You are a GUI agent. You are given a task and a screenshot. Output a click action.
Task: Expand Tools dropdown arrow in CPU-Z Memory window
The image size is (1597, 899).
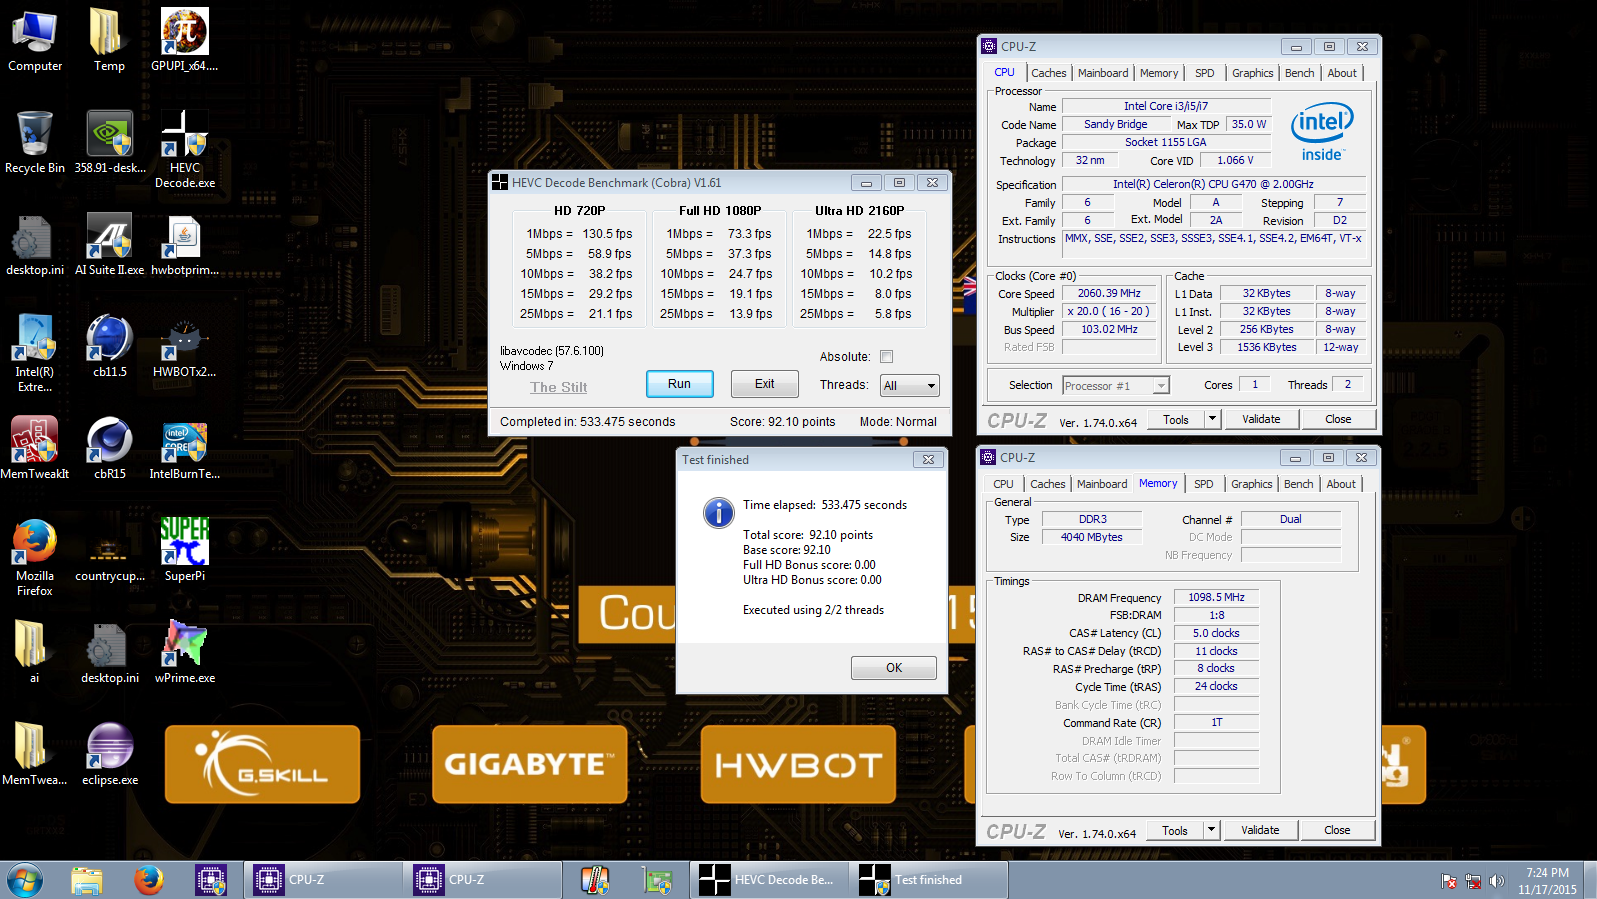1211,830
